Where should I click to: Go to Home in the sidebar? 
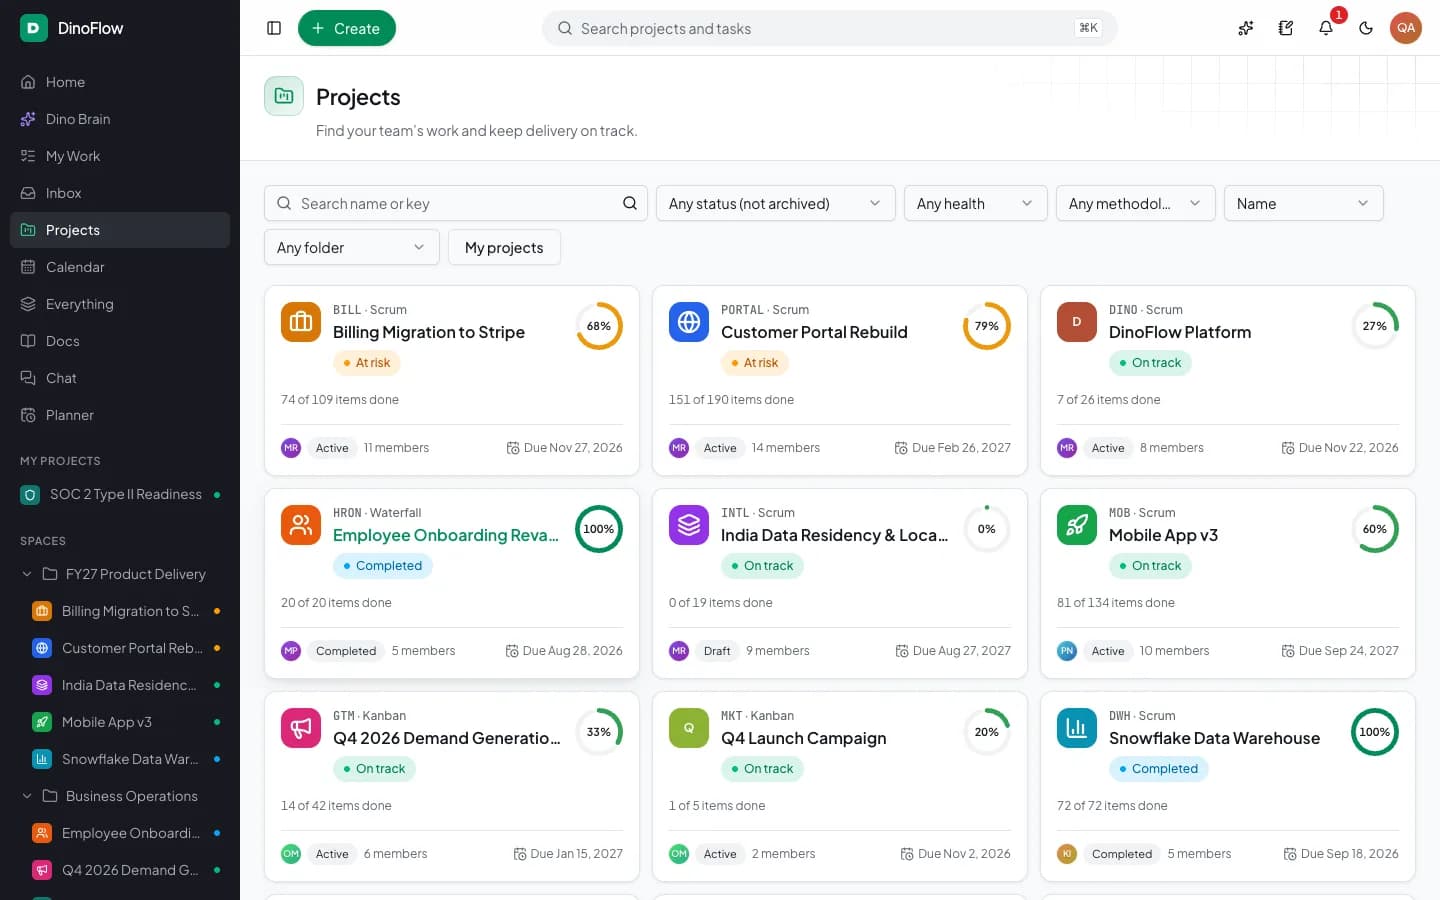pyautogui.click(x=120, y=82)
